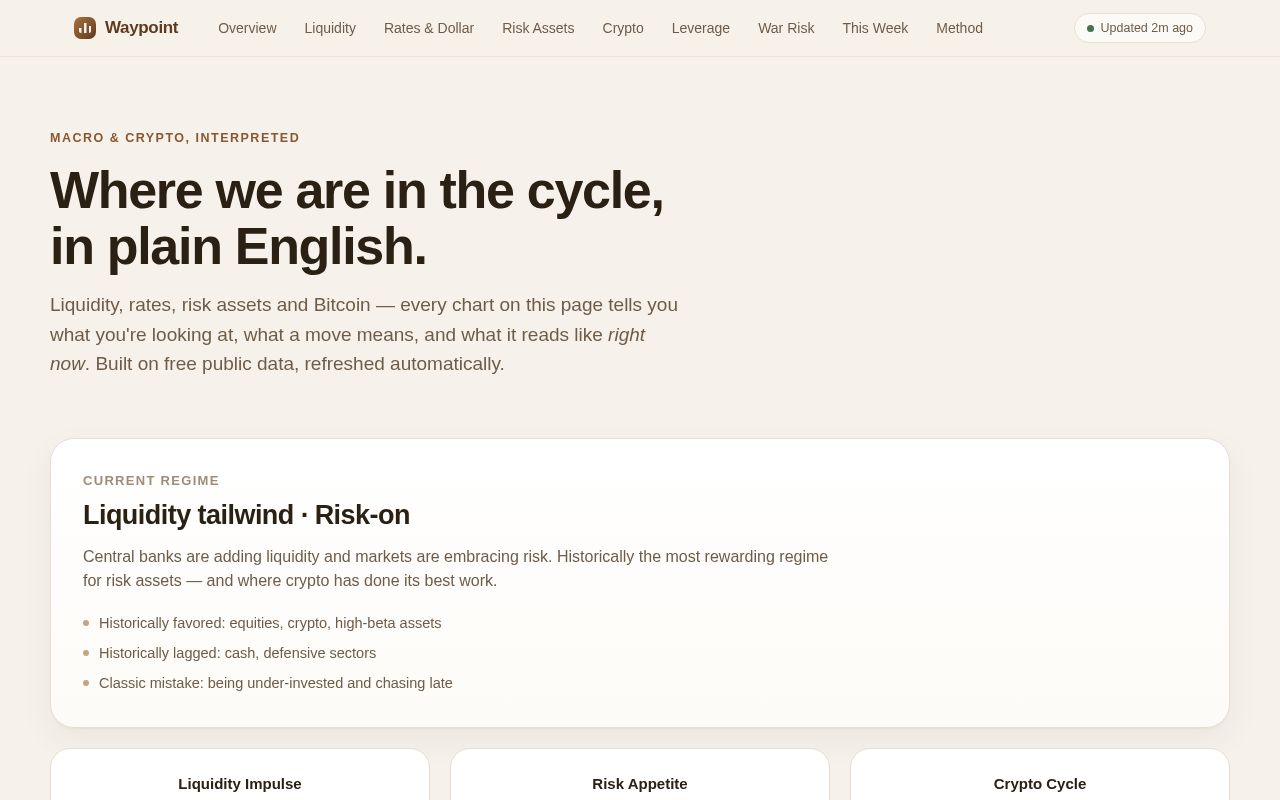Click the 'CURRENT REGIME' label
This screenshot has width=1280, height=800.
pyautogui.click(x=151, y=481)
